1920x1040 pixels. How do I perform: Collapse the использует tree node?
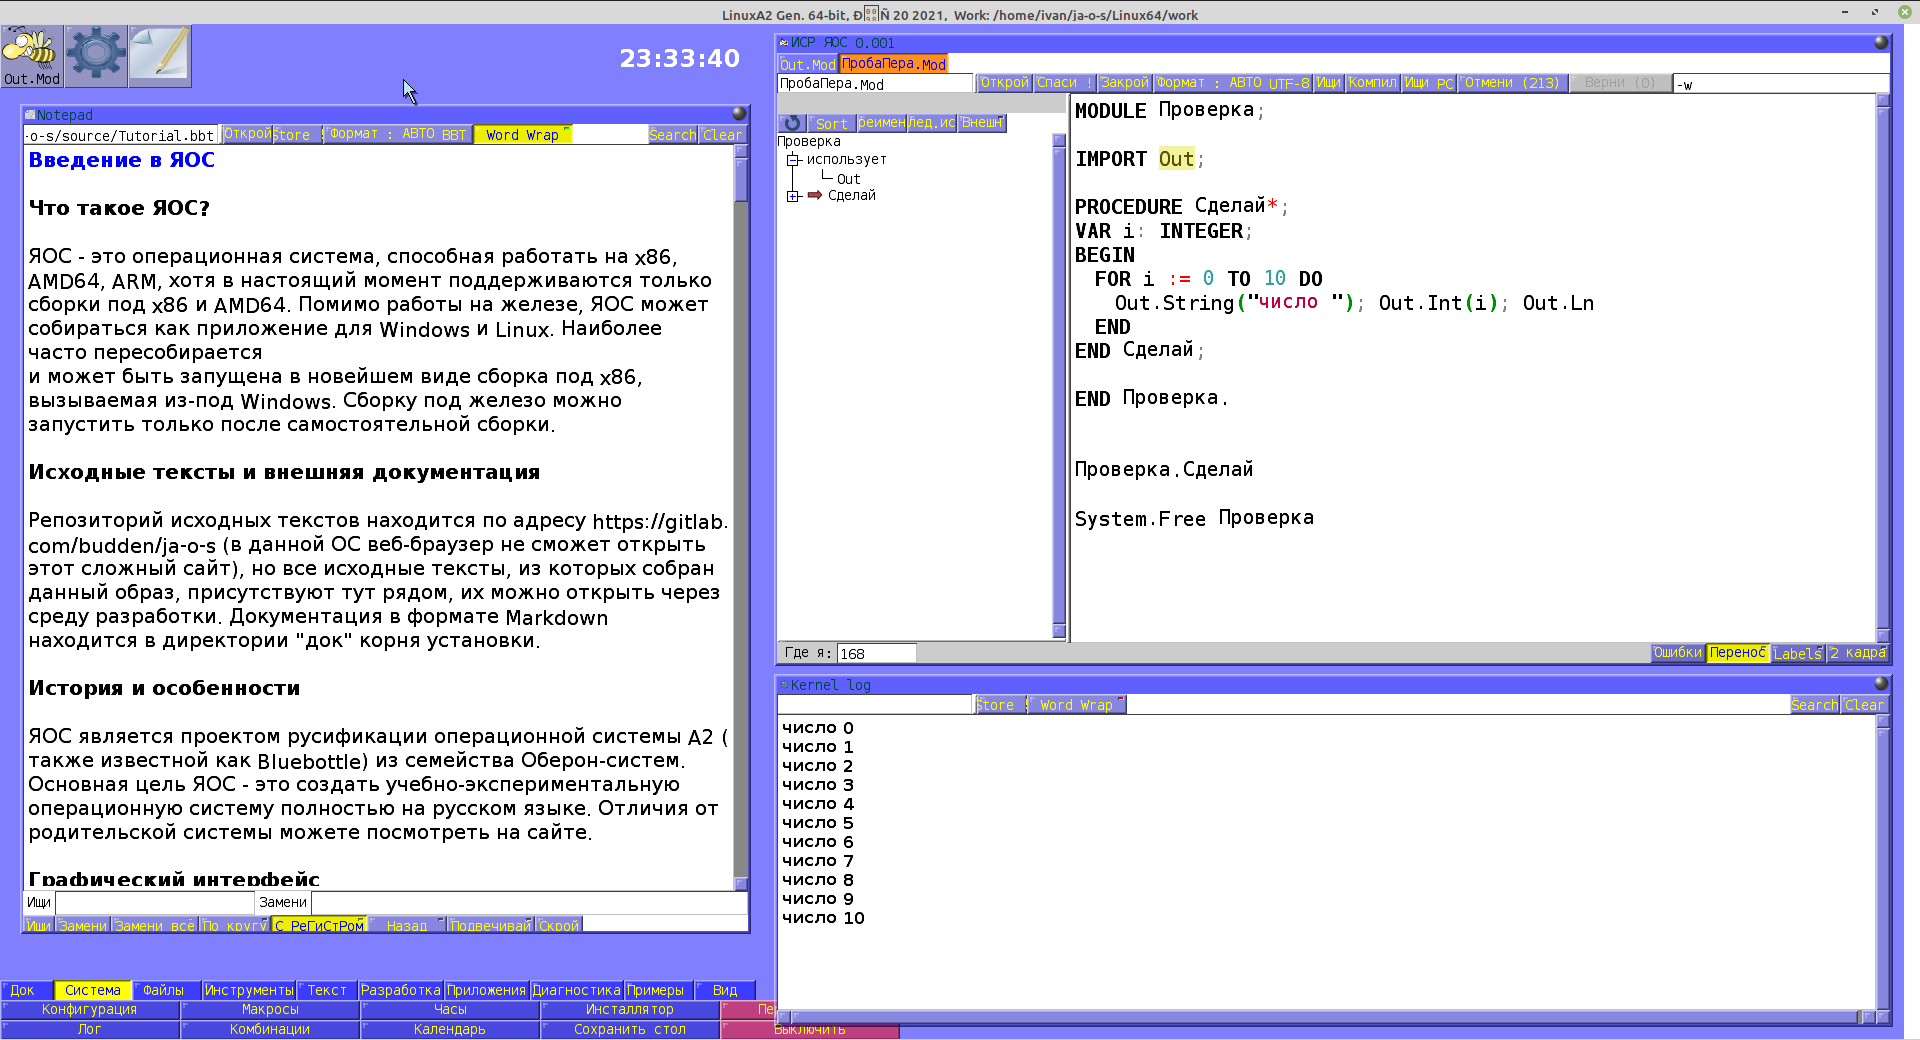[x=793, y=160]
